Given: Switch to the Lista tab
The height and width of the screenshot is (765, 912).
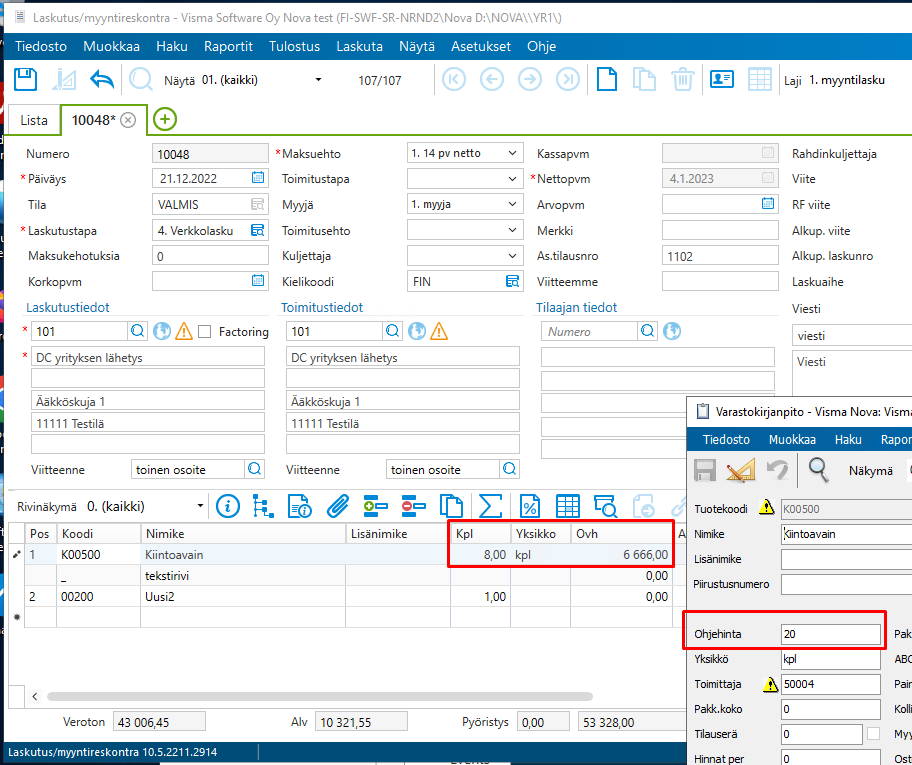Looking at the screenshot, I should coord(34,120).
